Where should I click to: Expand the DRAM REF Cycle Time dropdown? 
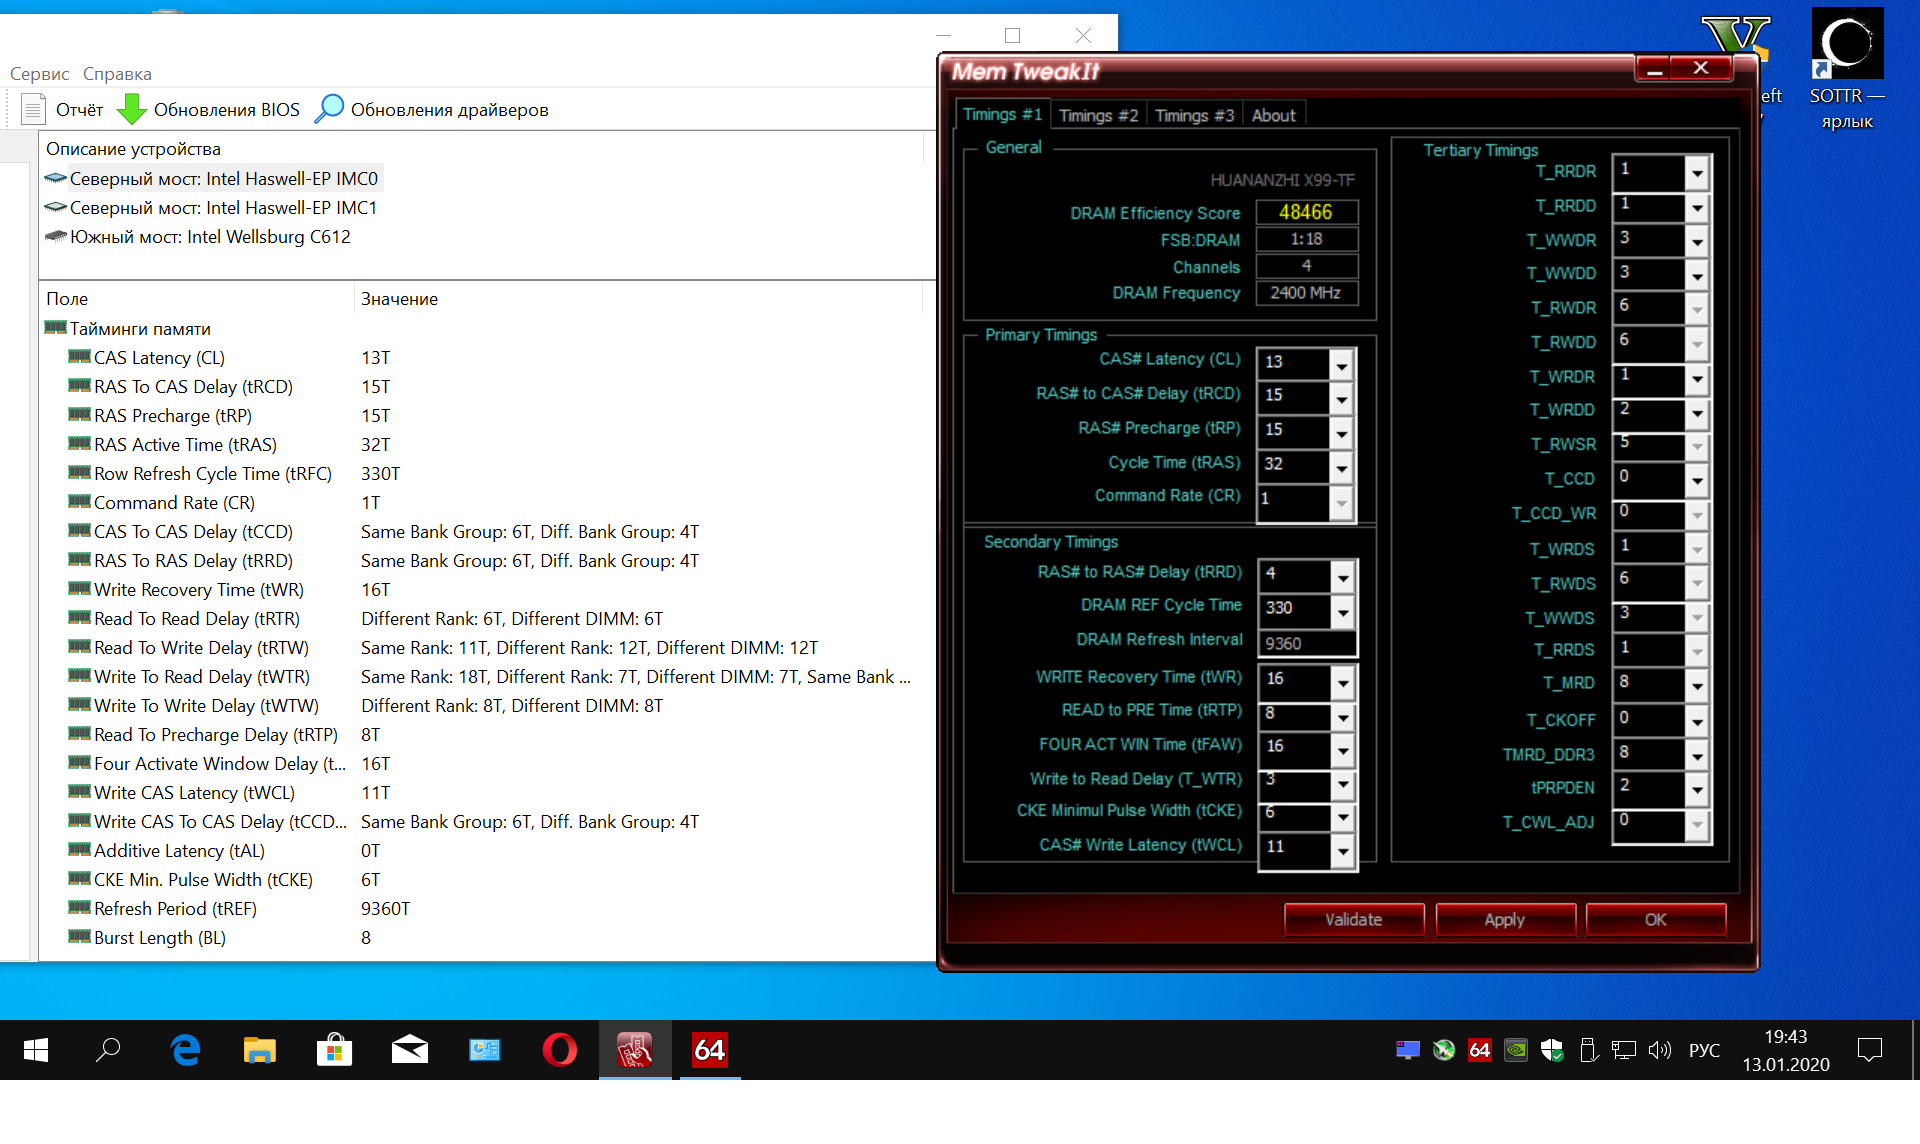1343,611
